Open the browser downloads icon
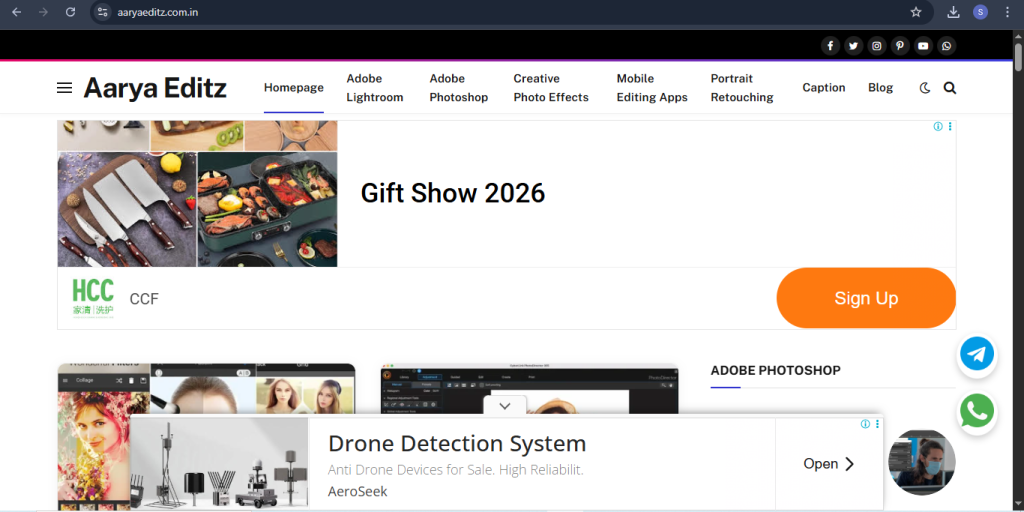The width and height of the screenshot is (1024, 512). point(953,12)
